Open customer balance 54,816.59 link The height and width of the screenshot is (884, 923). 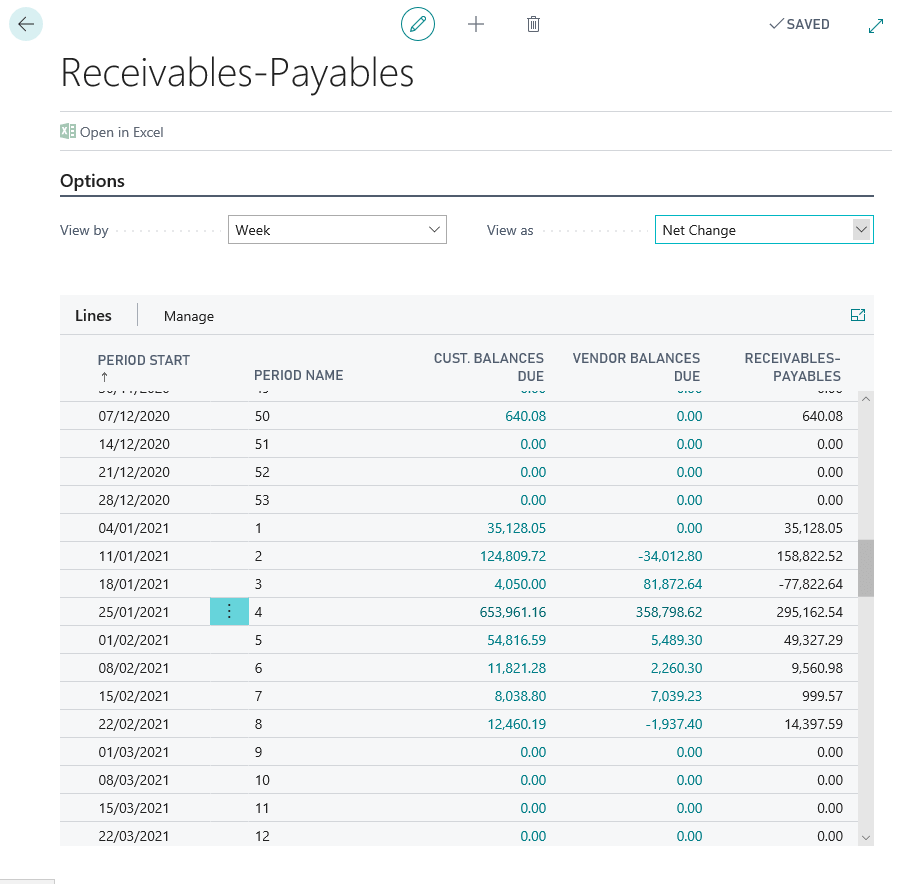[x=516, y=640]
